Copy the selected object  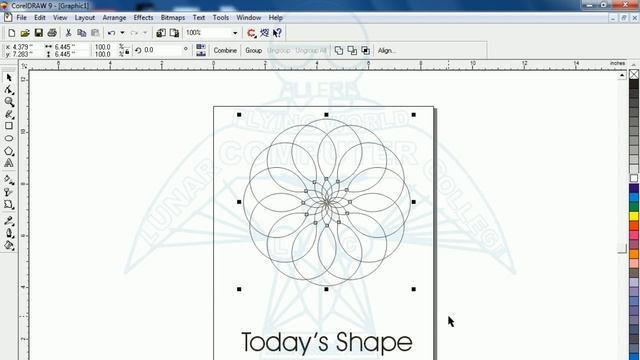82,33
